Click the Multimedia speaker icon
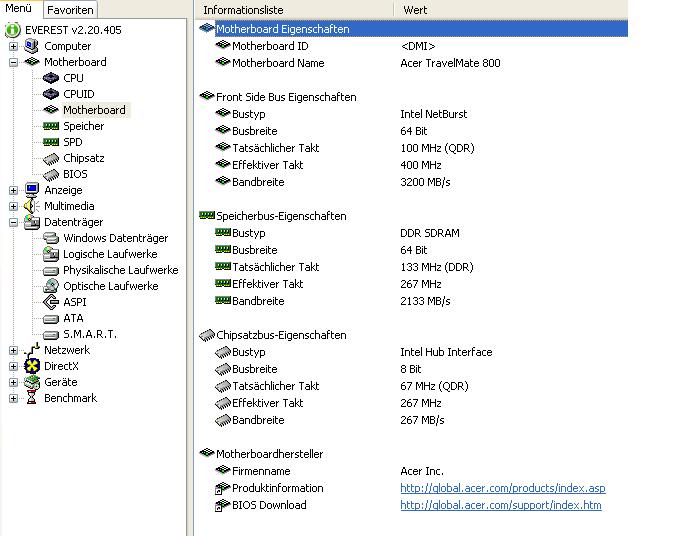 32,206
